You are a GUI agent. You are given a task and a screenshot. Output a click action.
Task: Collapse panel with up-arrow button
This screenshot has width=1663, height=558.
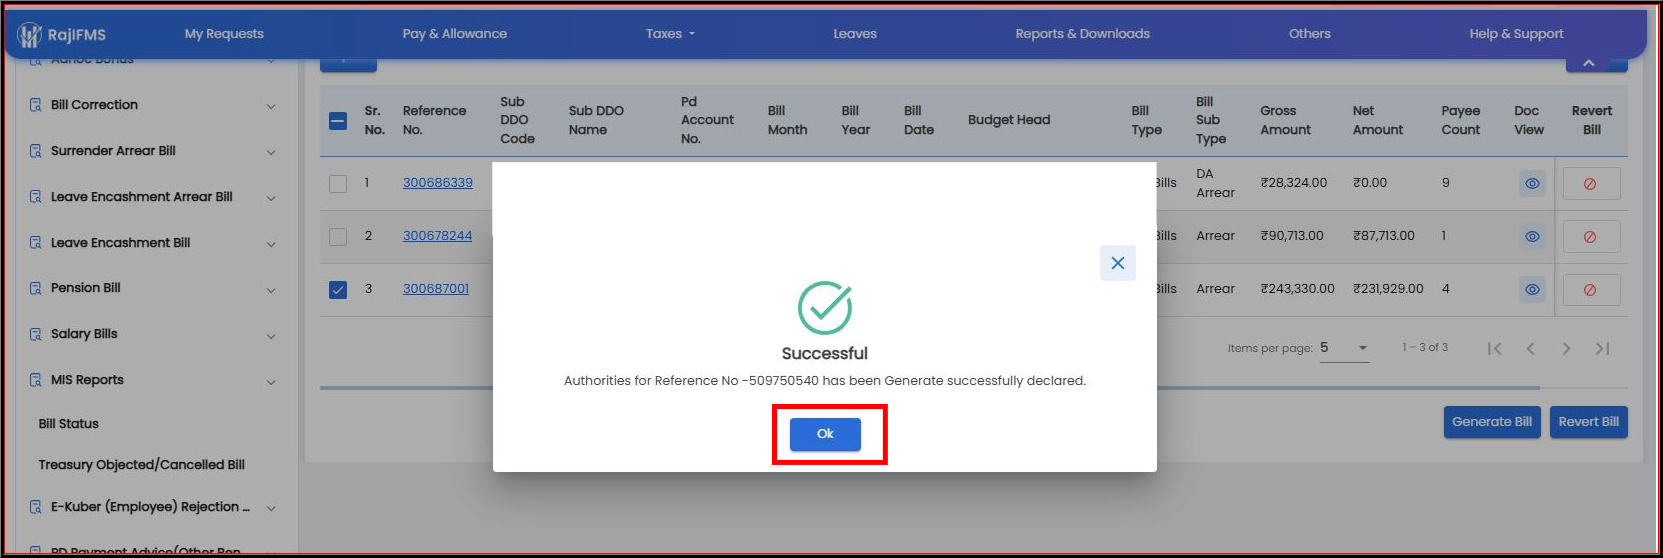(1589, 63)
